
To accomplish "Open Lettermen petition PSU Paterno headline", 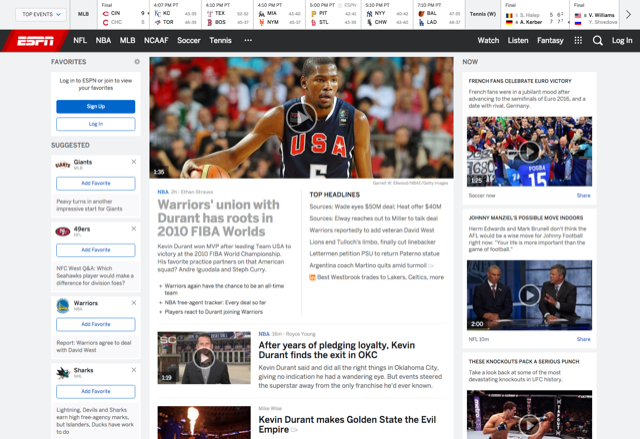I will point(374,253).
